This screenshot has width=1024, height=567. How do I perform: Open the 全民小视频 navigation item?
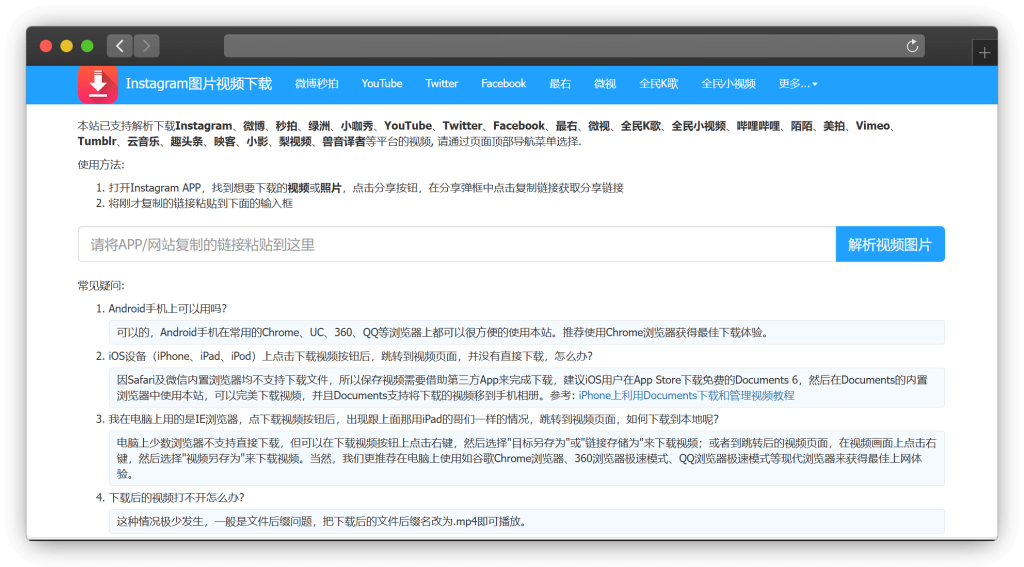(728, 84)
